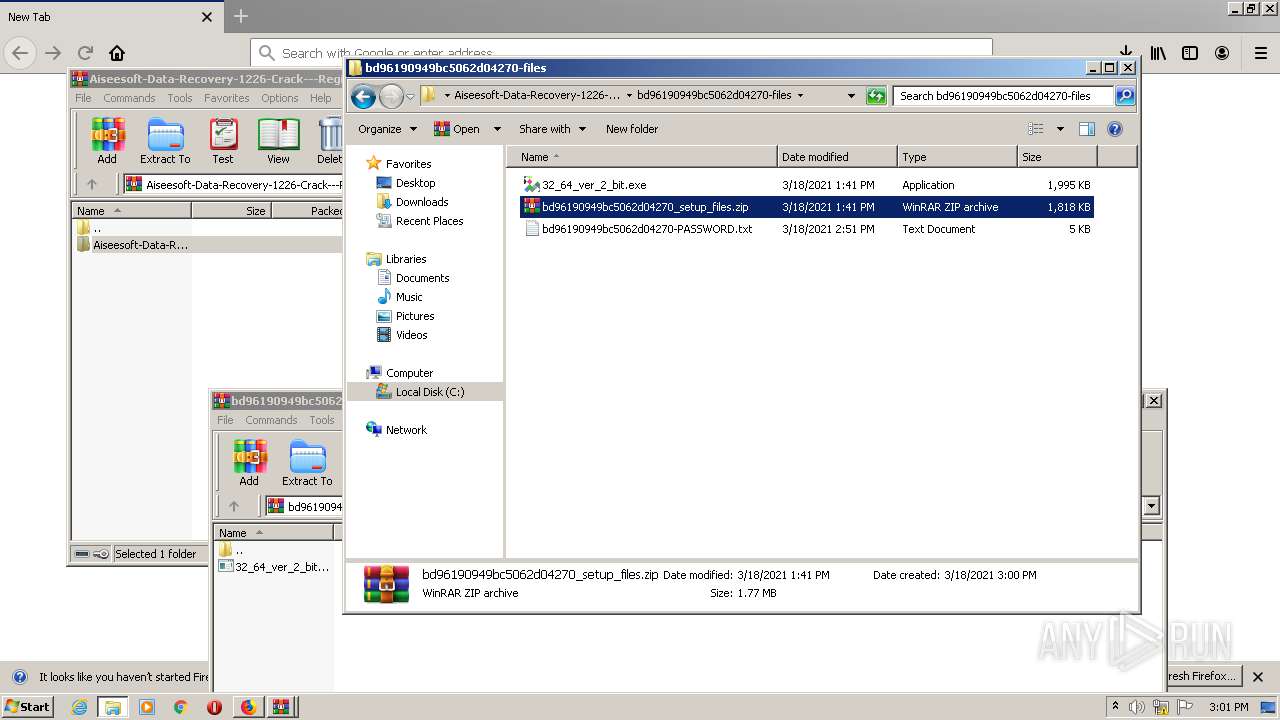This screenshot has height=720, width=1280.
Task: Open recent pages dropdown next to forward arrow
Action: point(410,97)
